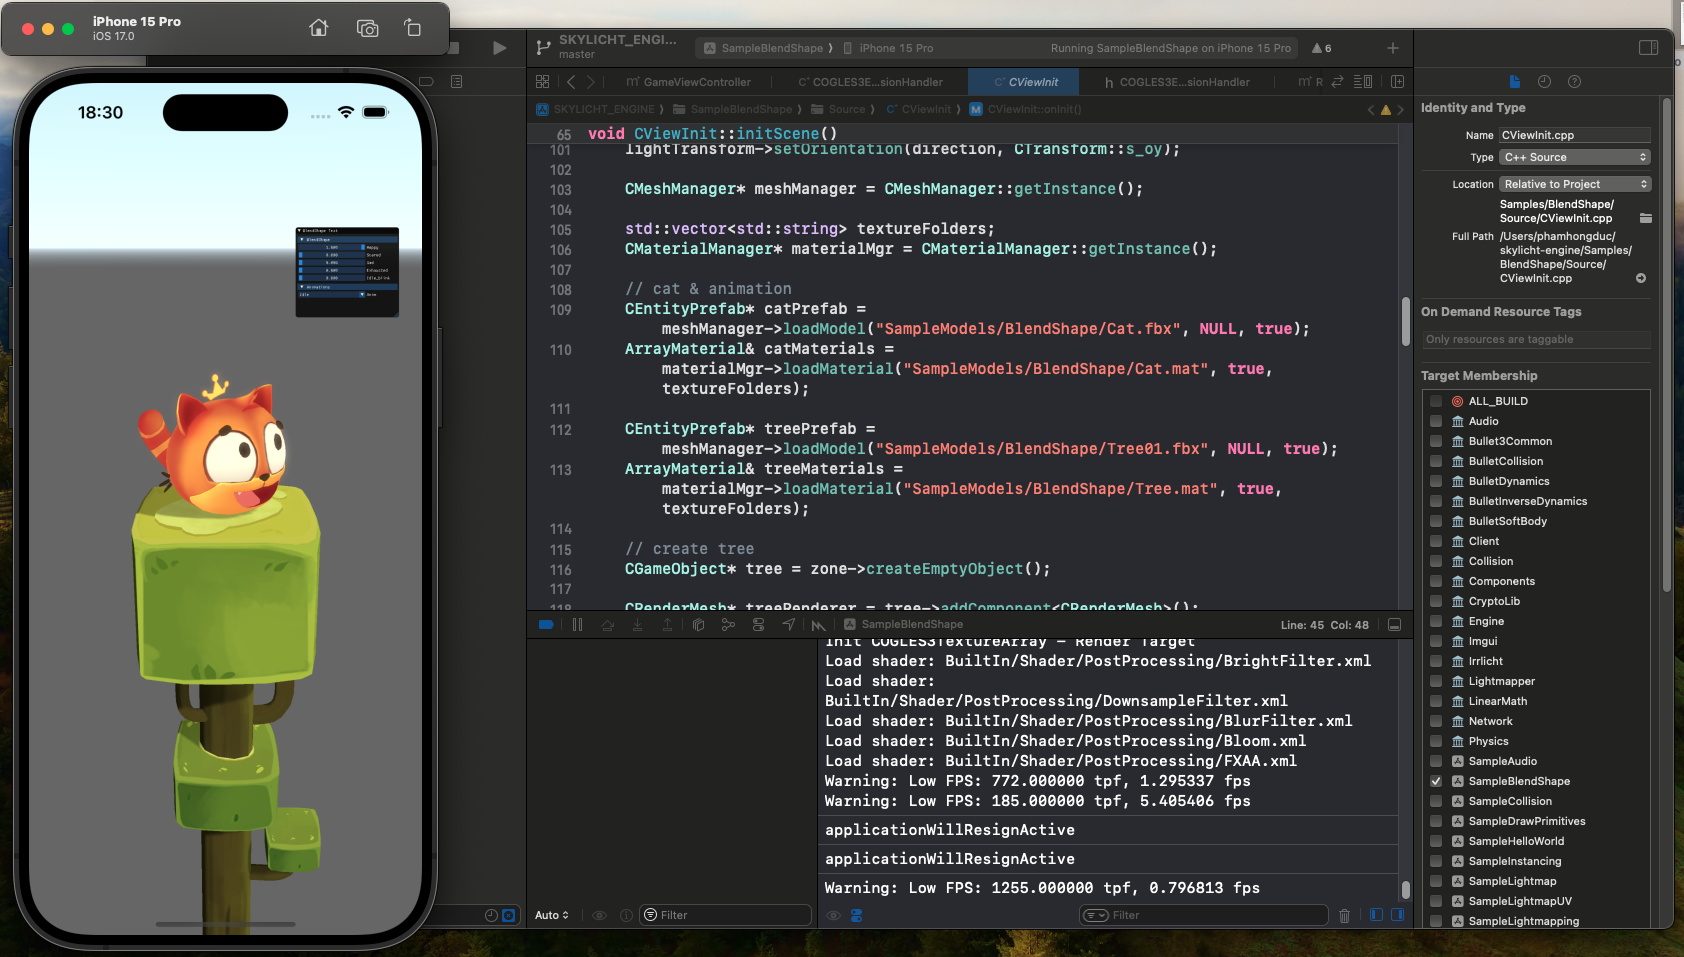Pause program execution
Image resolution: width=1684 pixels, height=957 pixels.
pos(577,625)
